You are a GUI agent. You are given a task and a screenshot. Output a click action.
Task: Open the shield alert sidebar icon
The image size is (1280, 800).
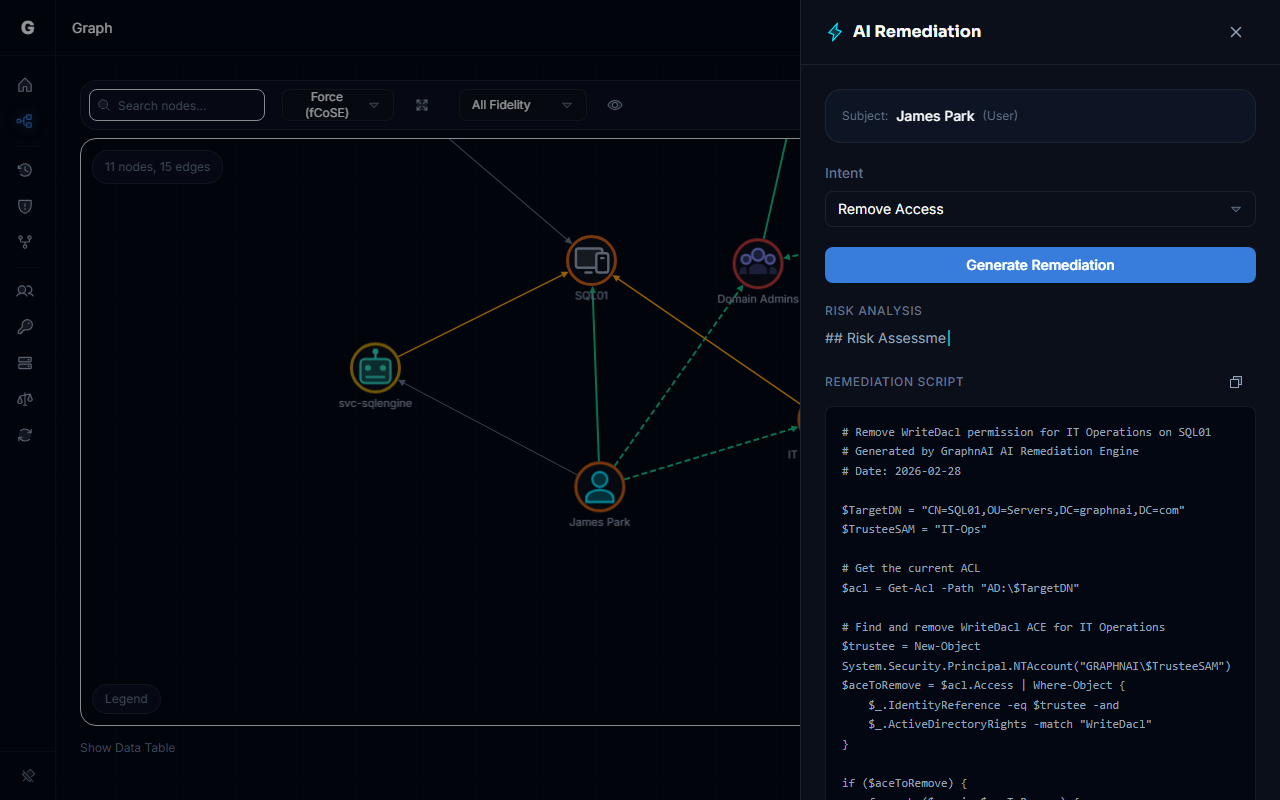[x=25, y=206]
